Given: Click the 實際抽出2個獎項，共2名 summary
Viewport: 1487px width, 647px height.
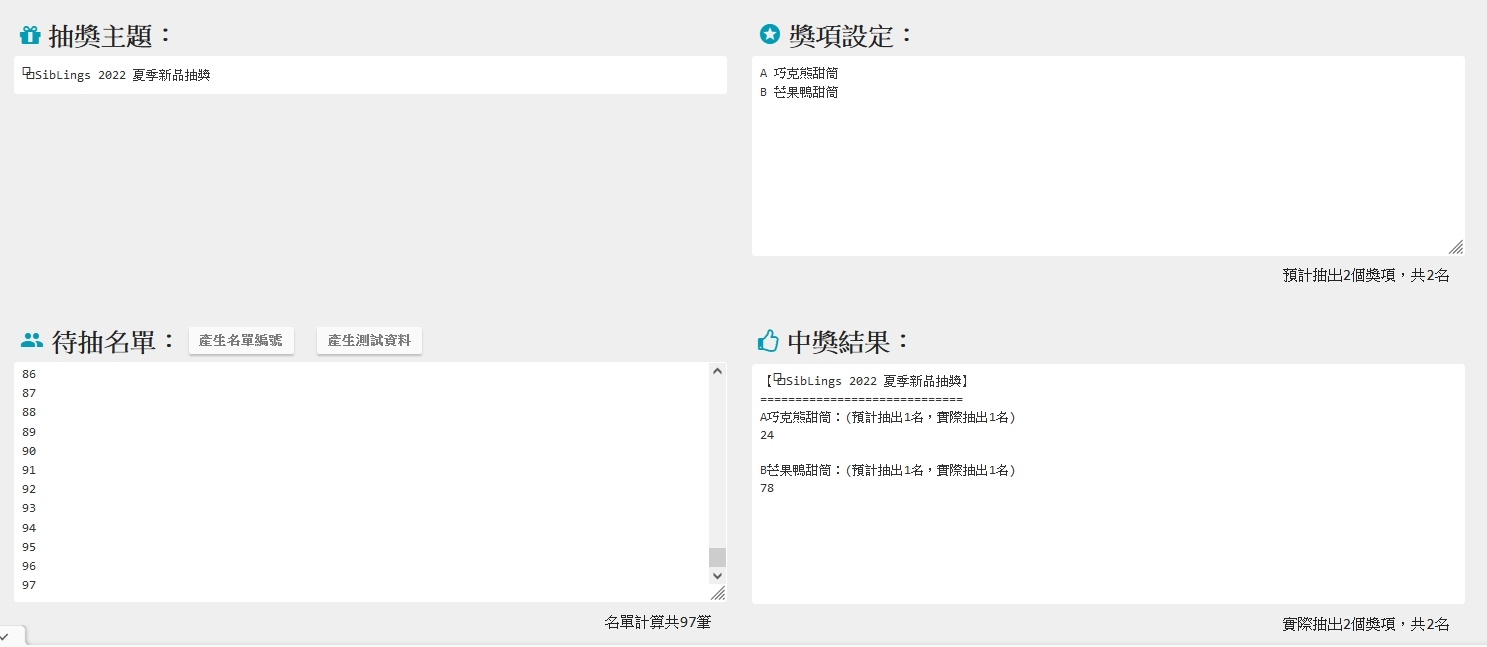Looking at the screenshot, I should point(1366,624).
